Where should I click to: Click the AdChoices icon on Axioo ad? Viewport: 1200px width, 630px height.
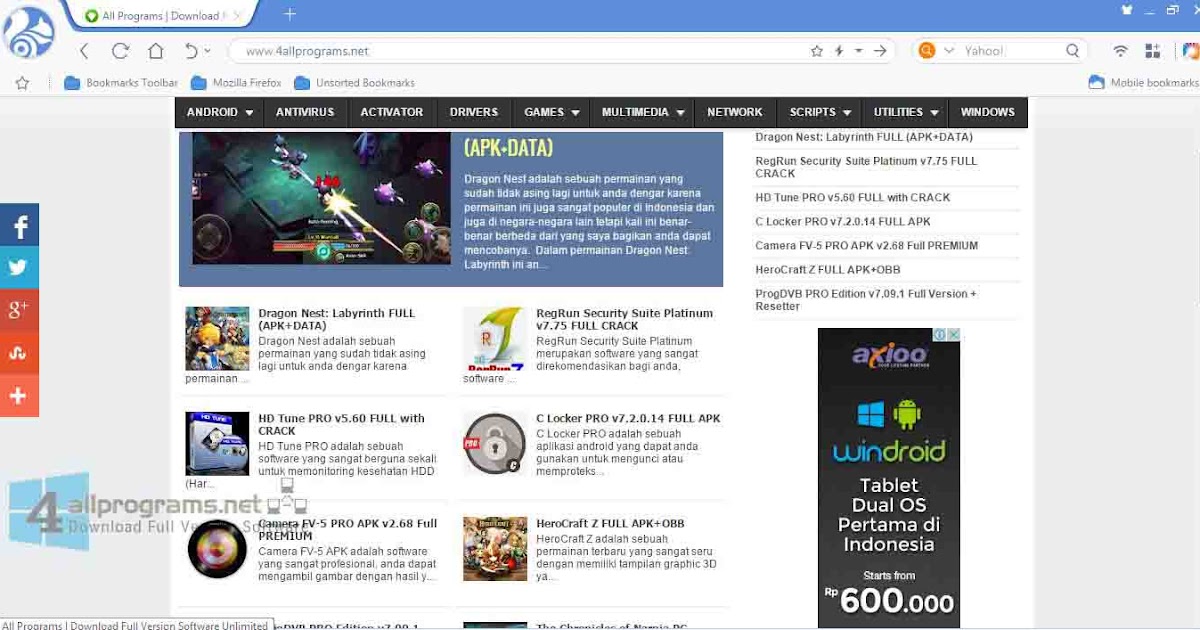[940, 334]
